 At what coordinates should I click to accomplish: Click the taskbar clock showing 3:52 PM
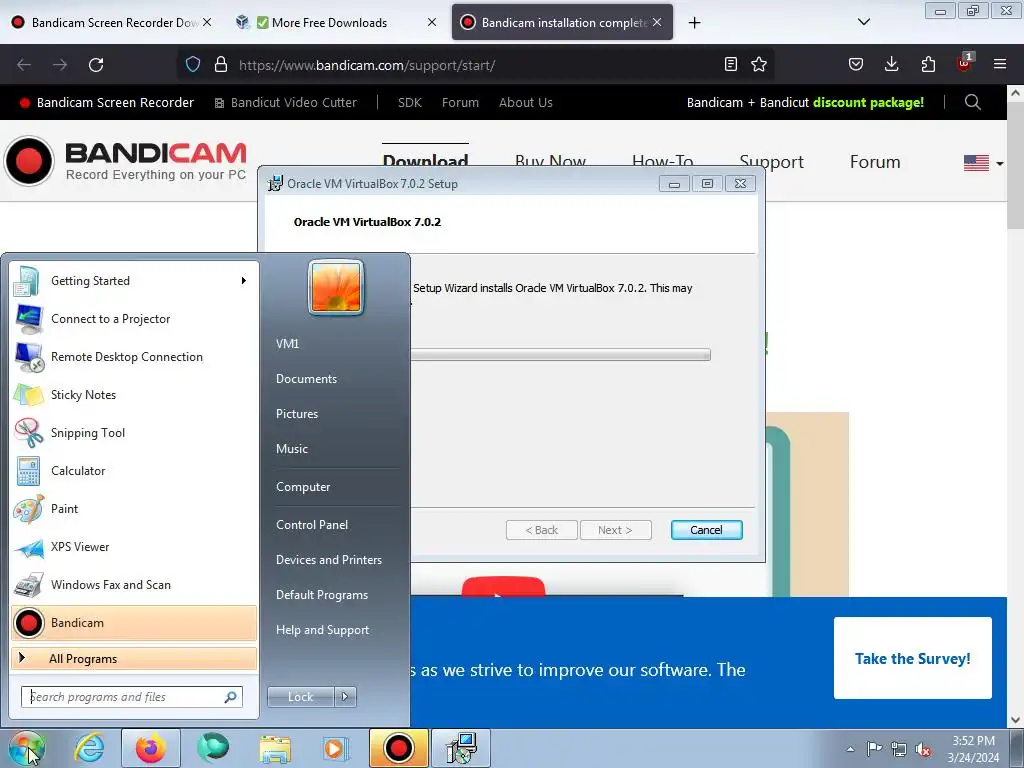coord(974,749)
